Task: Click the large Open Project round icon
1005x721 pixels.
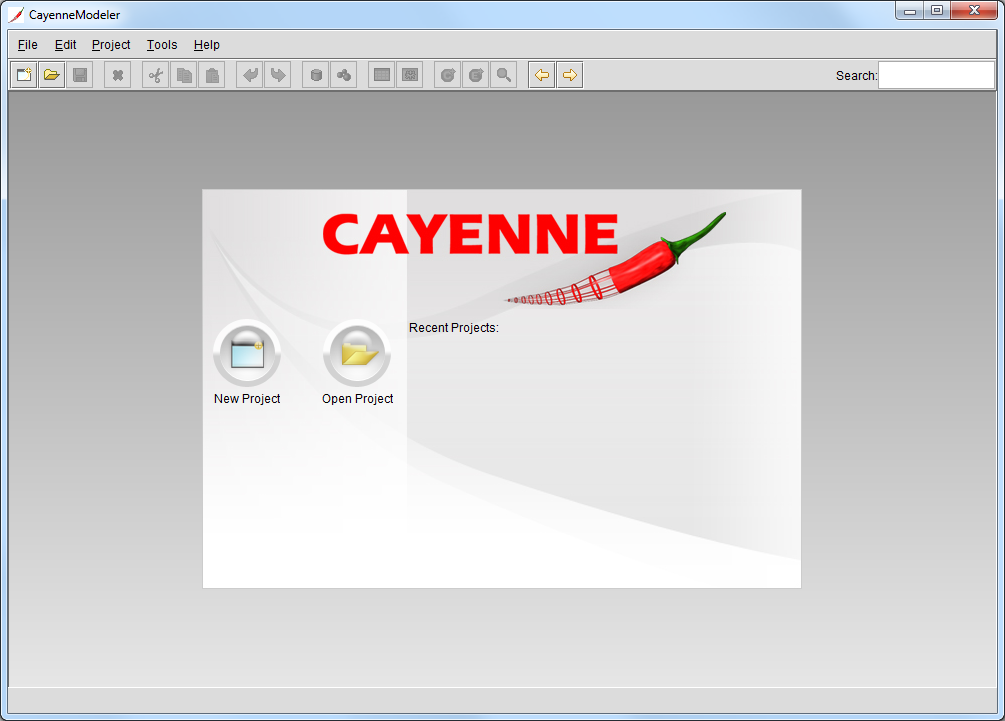Action: (x=357, y=354)
